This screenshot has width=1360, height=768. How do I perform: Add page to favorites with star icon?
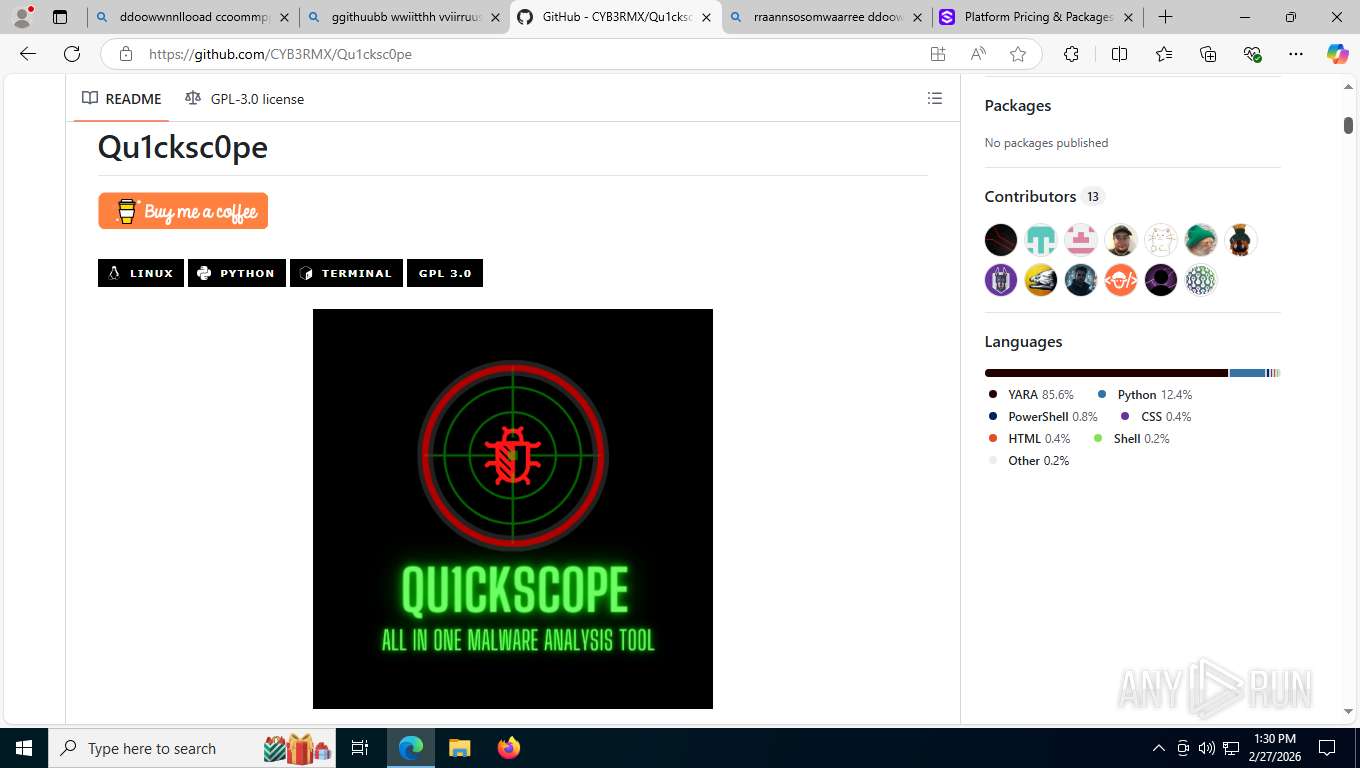(x=1018, y=54)
